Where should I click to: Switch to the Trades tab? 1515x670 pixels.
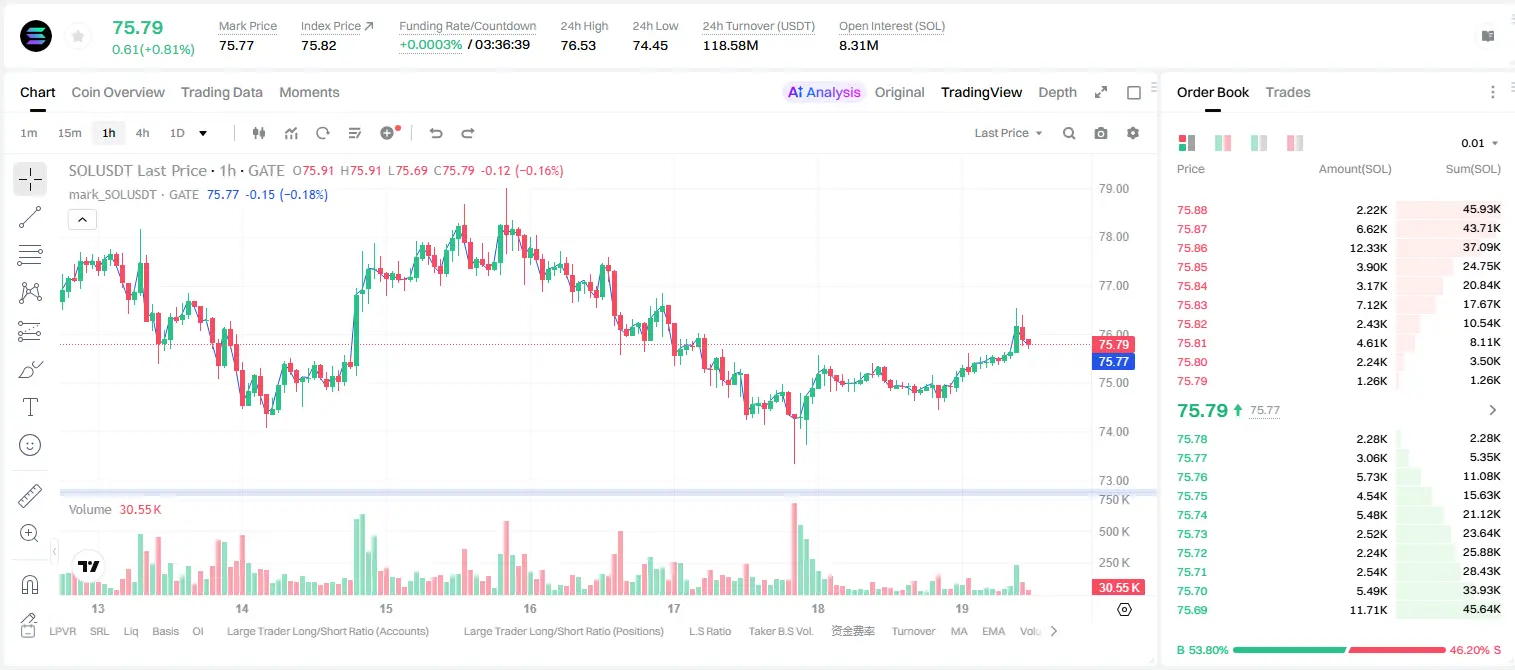(1288, 92)
